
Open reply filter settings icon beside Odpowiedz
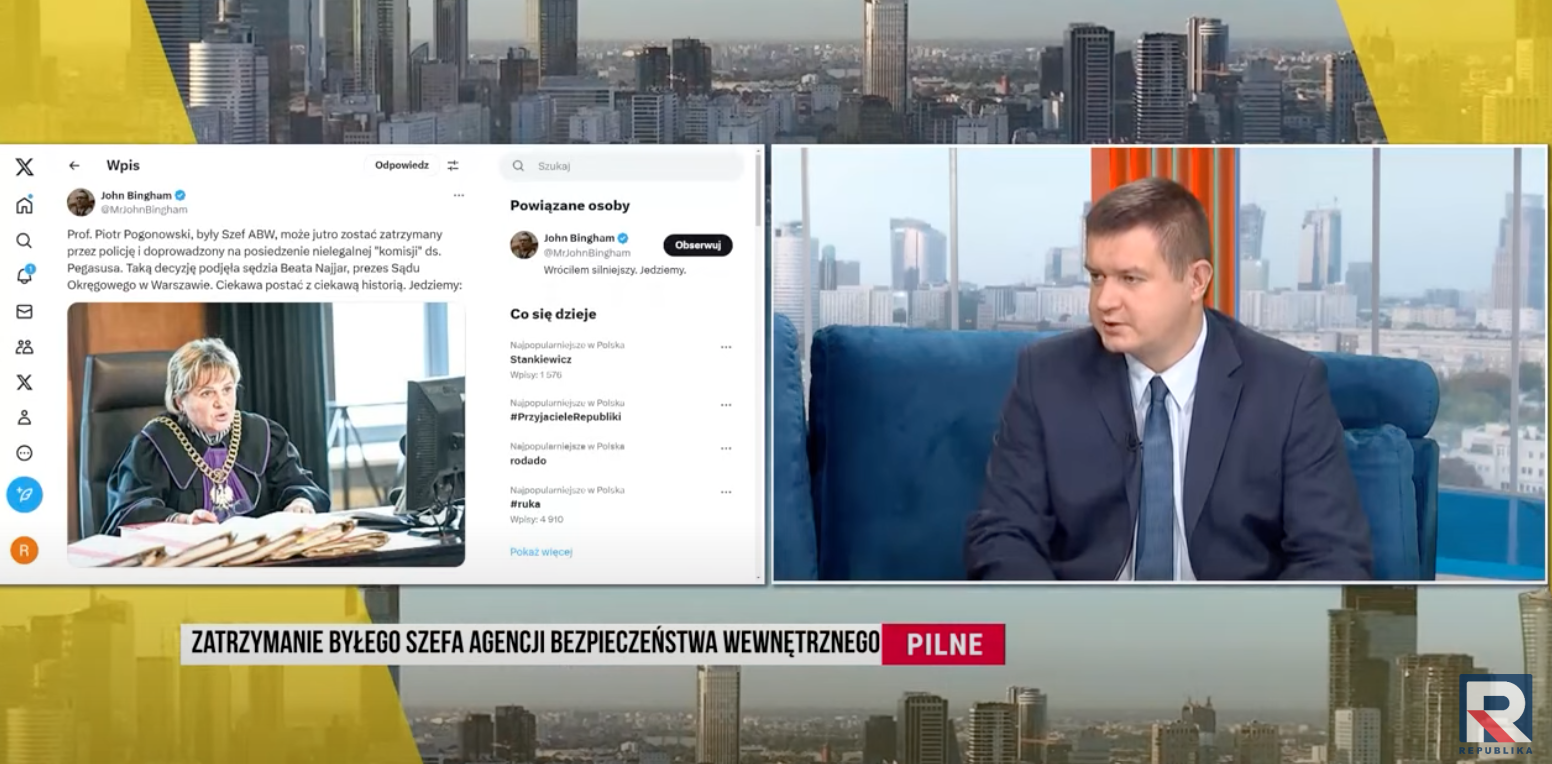[x=453, y=166]
